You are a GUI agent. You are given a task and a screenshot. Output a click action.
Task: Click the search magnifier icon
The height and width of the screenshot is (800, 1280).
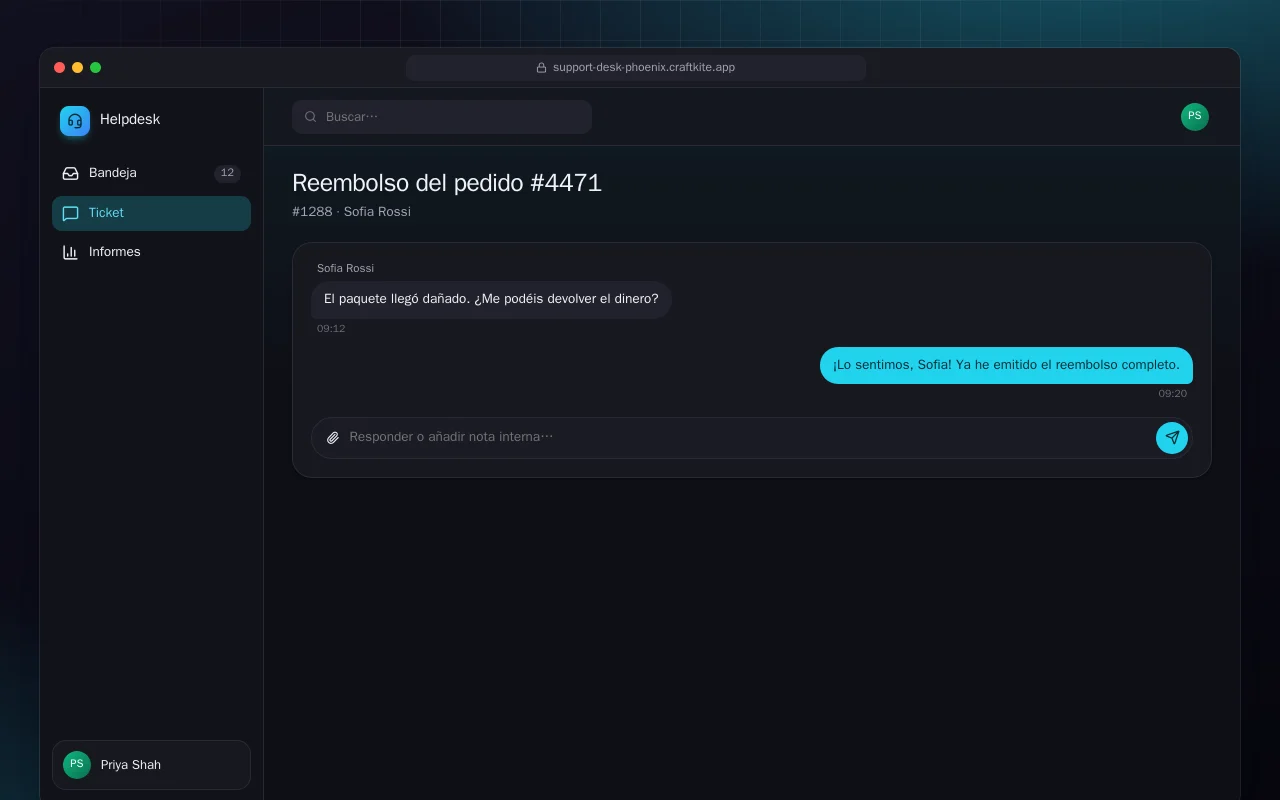(311, 117)
